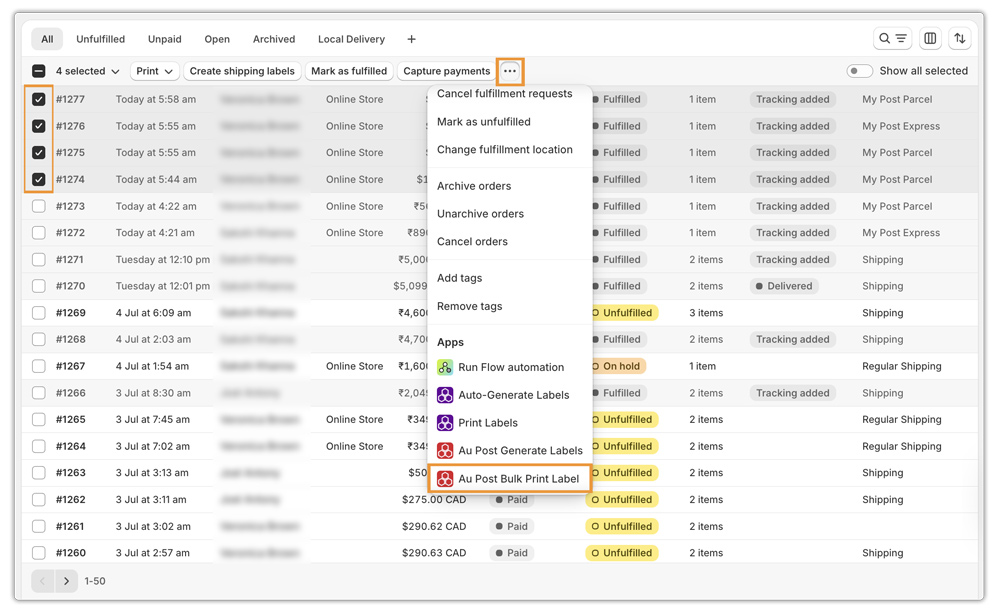
Task: Click the Capture payments button
Action: pyautogui.click(x=446, y=71)
